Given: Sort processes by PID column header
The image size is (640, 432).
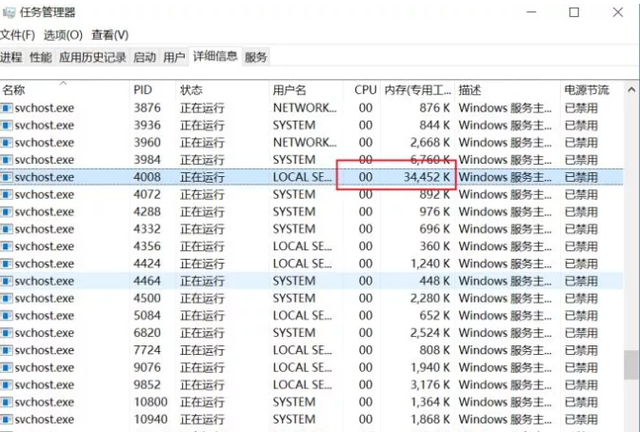Looking at the screenshot, I should click(x=143, y=90).
